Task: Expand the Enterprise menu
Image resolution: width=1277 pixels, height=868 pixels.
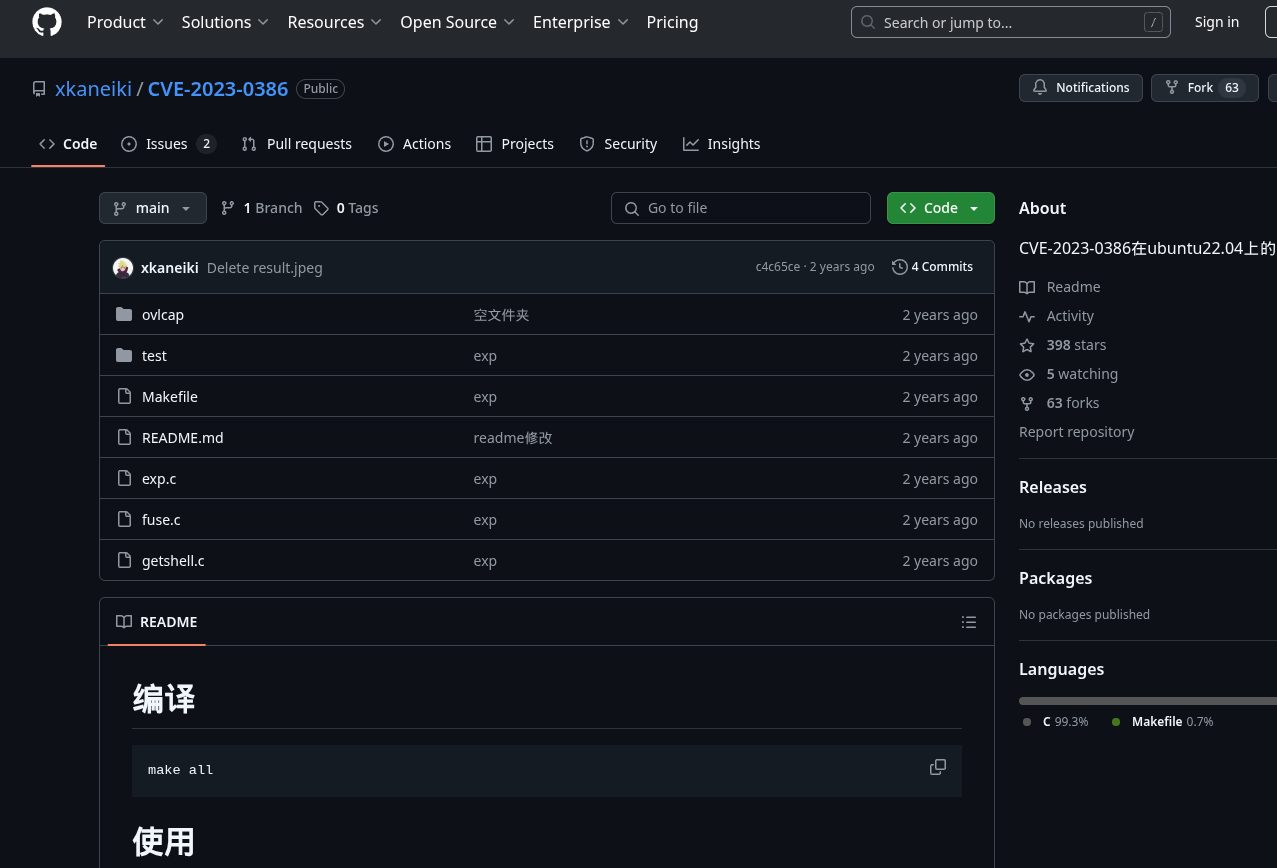Action: [581, 22]
